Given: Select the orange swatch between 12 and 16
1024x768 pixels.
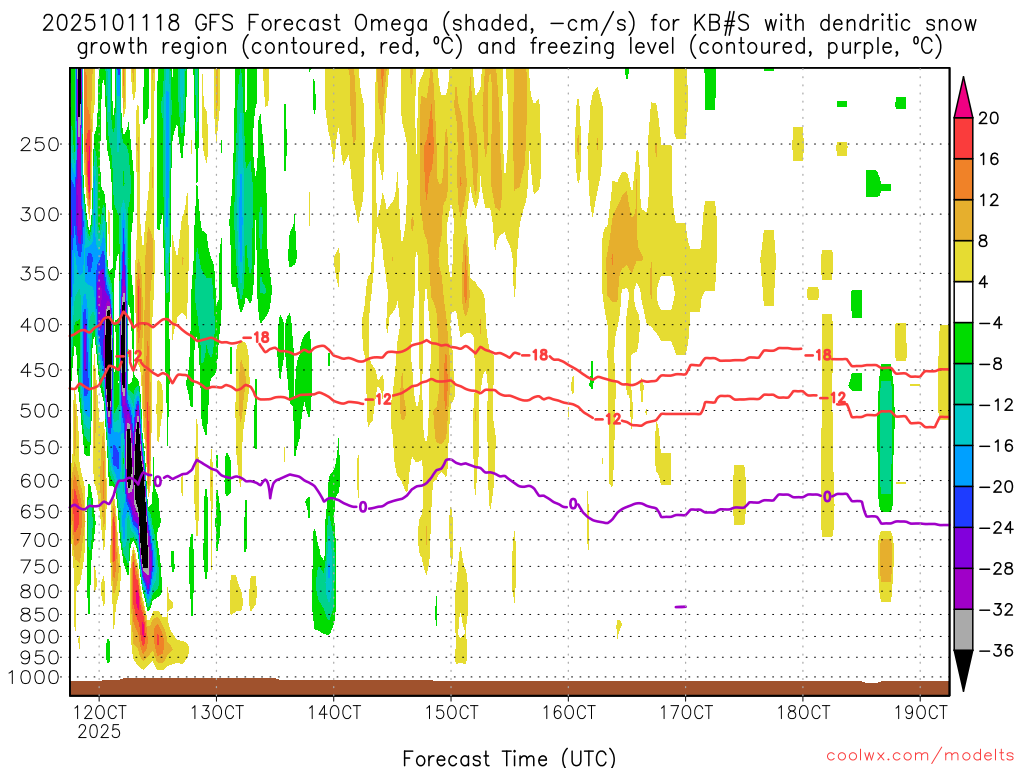Looking at the screenshot, I should point(965,180).
